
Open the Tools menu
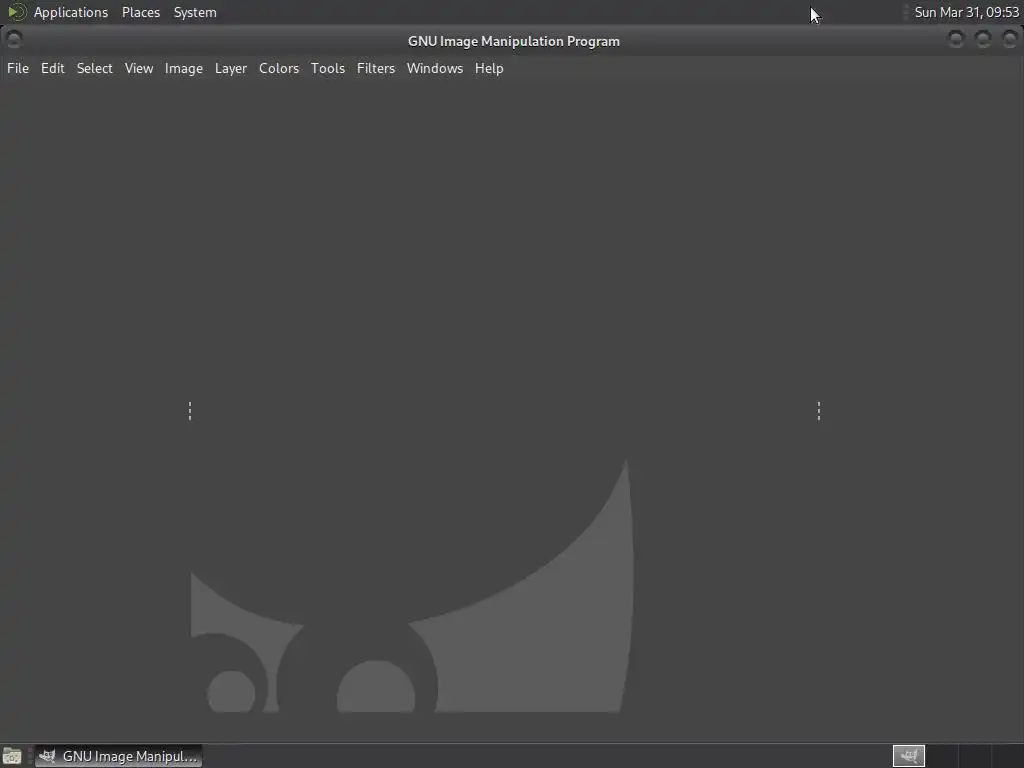click(327, 69)
